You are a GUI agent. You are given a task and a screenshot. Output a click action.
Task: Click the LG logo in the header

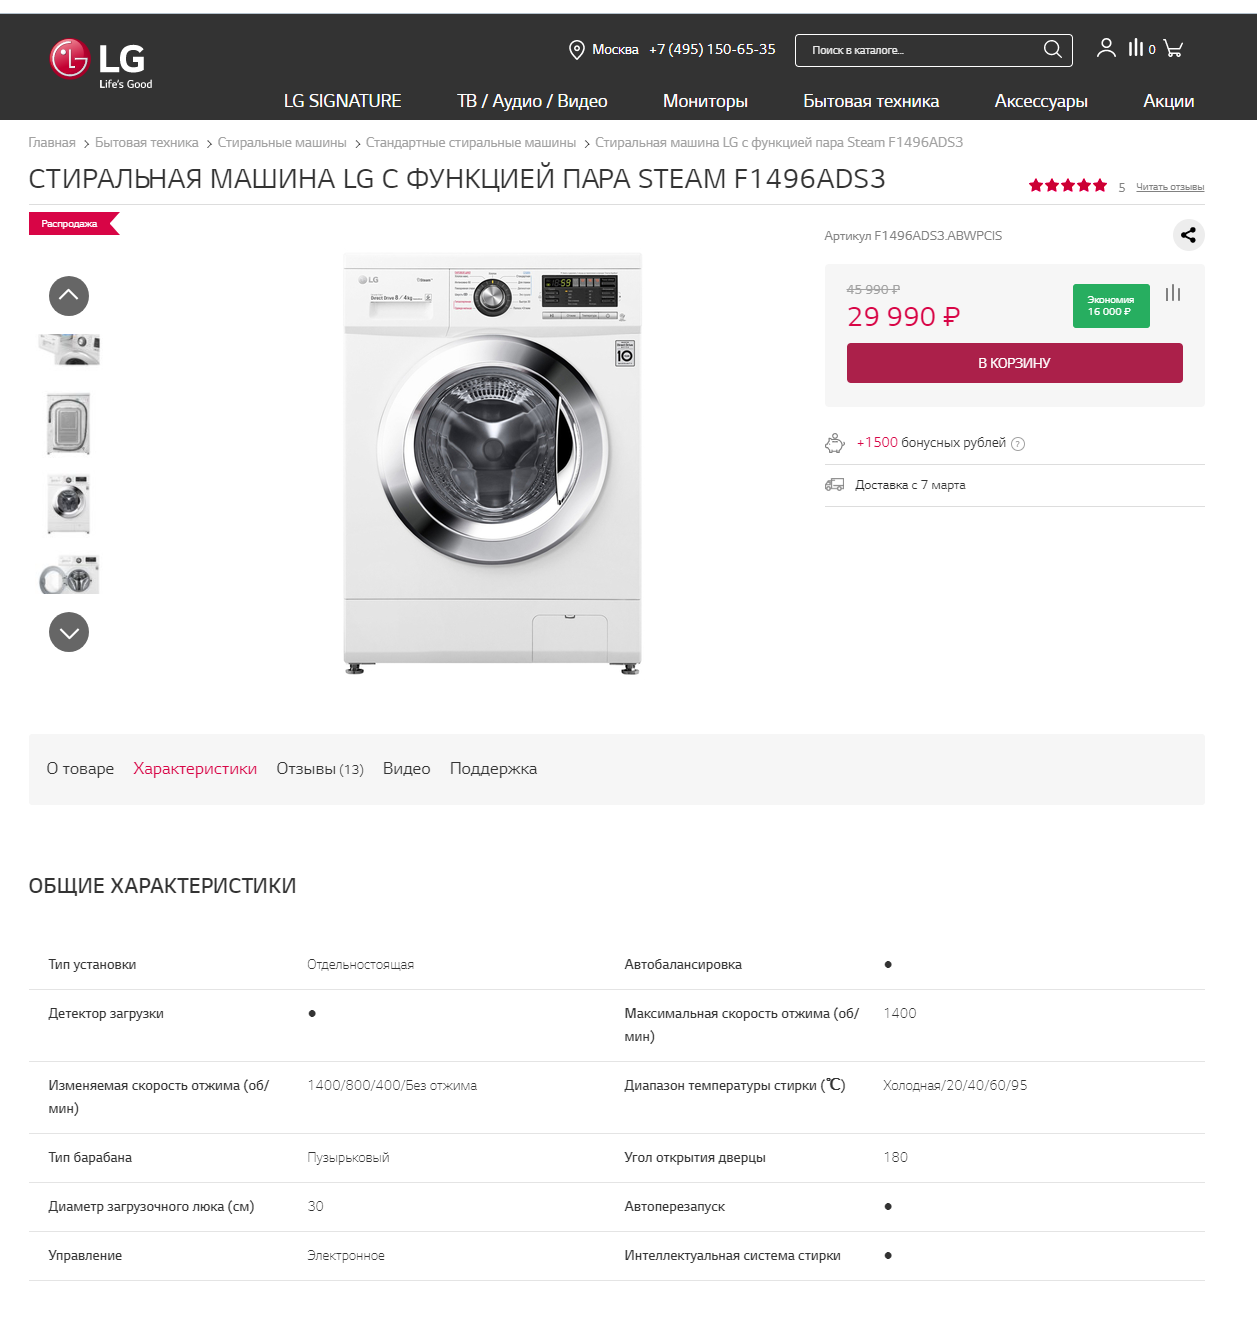pyautogui.click(x=100, y=62)
